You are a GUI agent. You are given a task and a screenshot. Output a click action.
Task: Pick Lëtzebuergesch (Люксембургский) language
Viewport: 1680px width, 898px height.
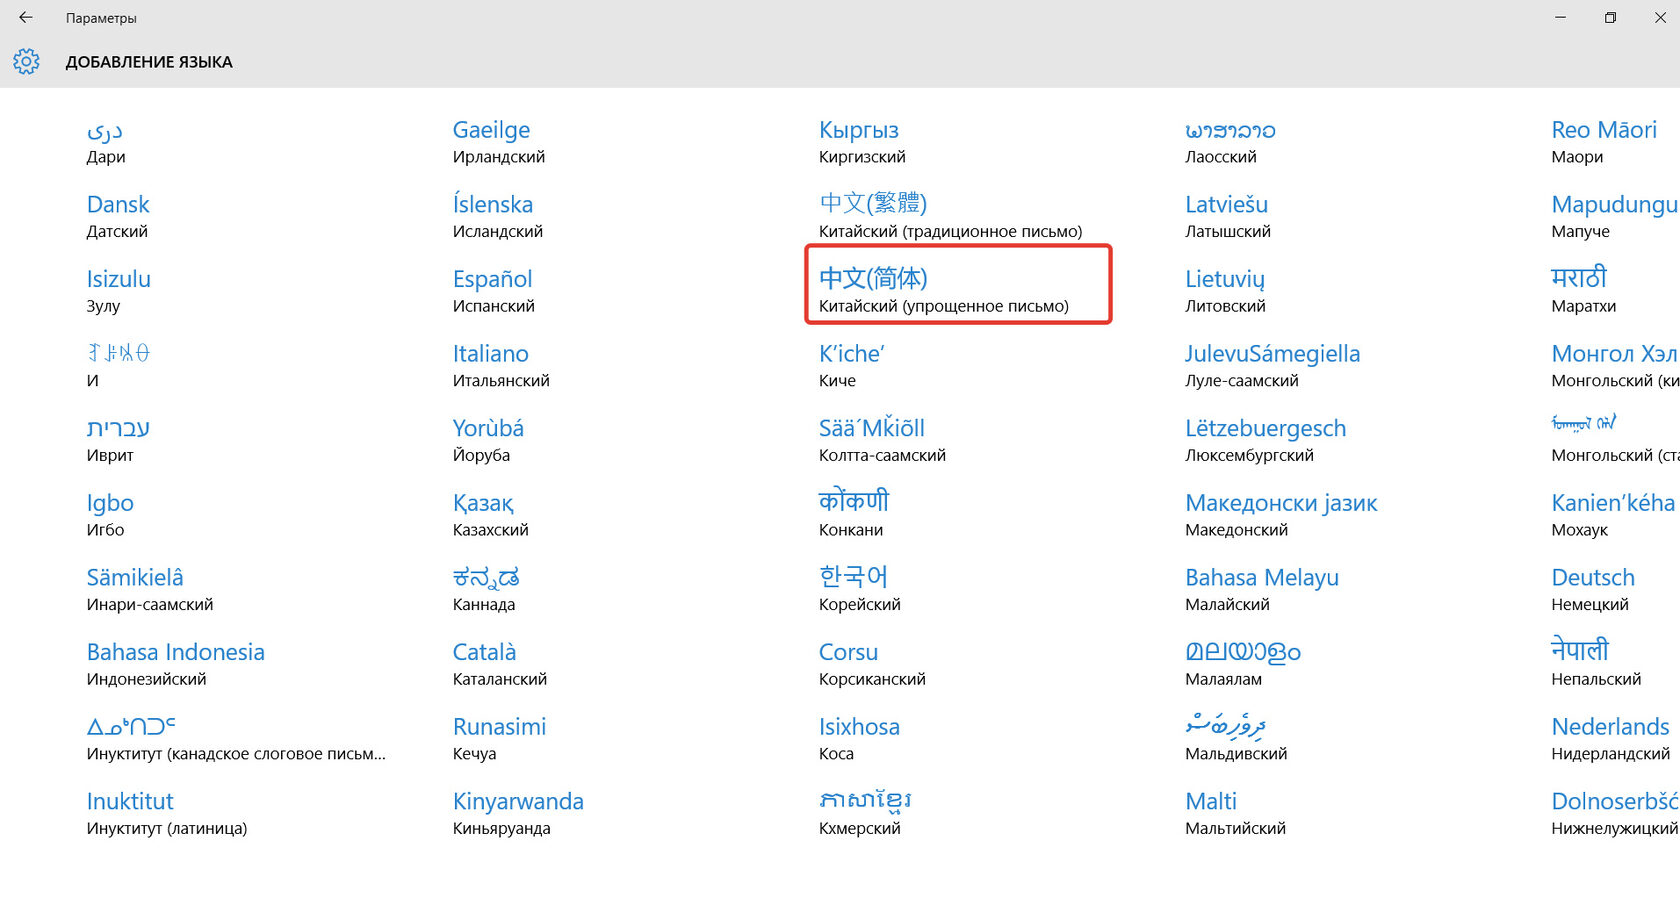click(1265, 441)
